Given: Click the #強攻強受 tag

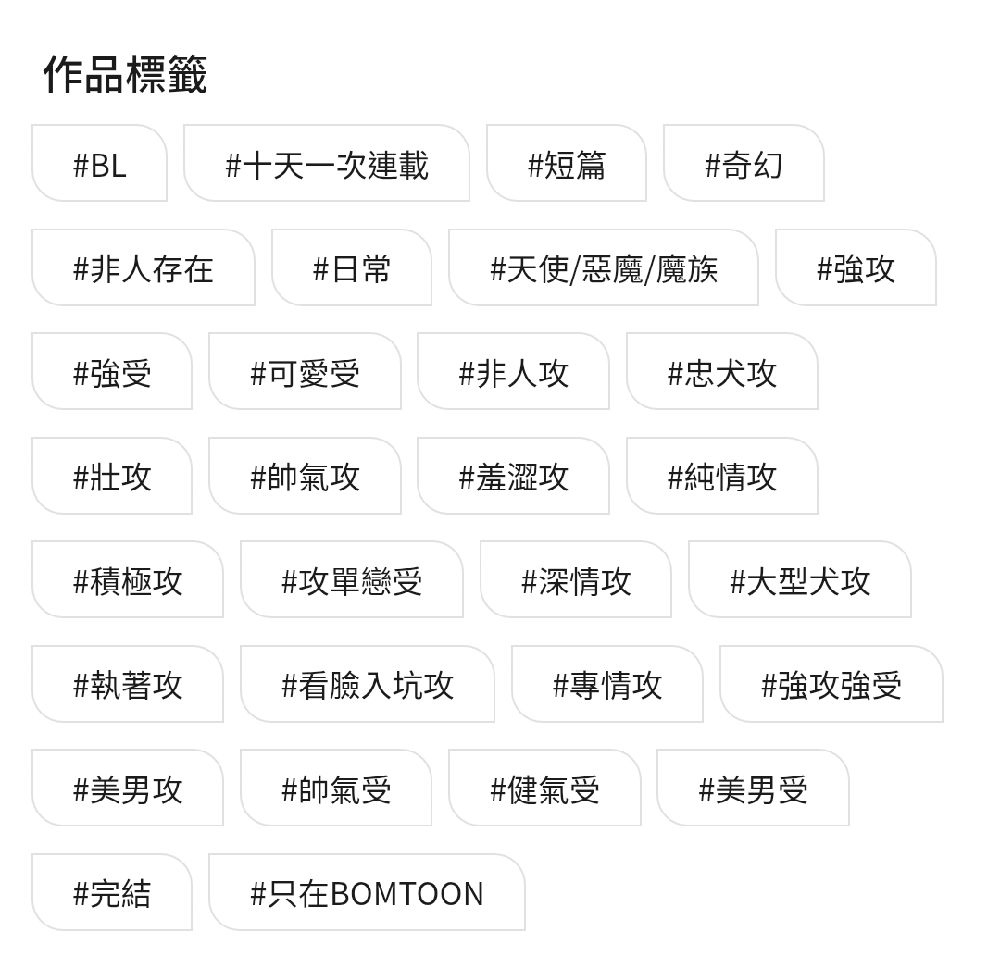Looking at the screenshot, I should tap(831, 684).
